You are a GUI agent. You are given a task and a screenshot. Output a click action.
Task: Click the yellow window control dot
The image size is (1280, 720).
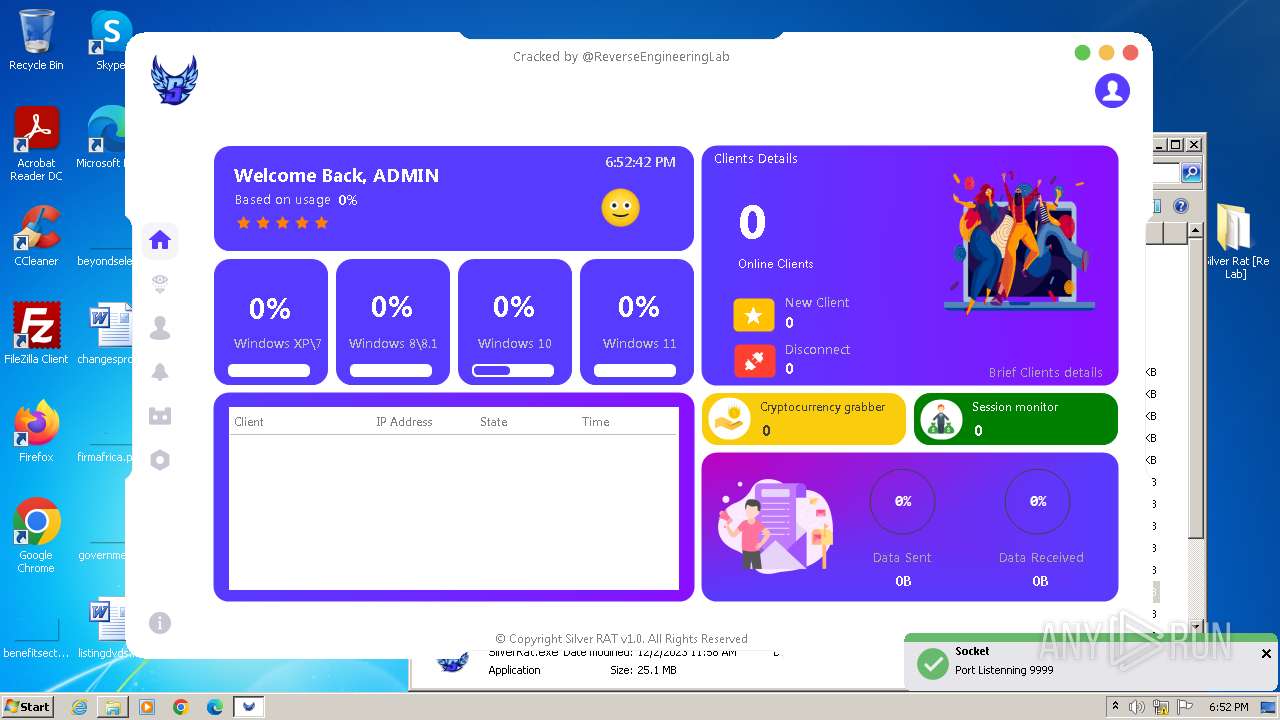pyautogui.click(x=1106, y=53)
